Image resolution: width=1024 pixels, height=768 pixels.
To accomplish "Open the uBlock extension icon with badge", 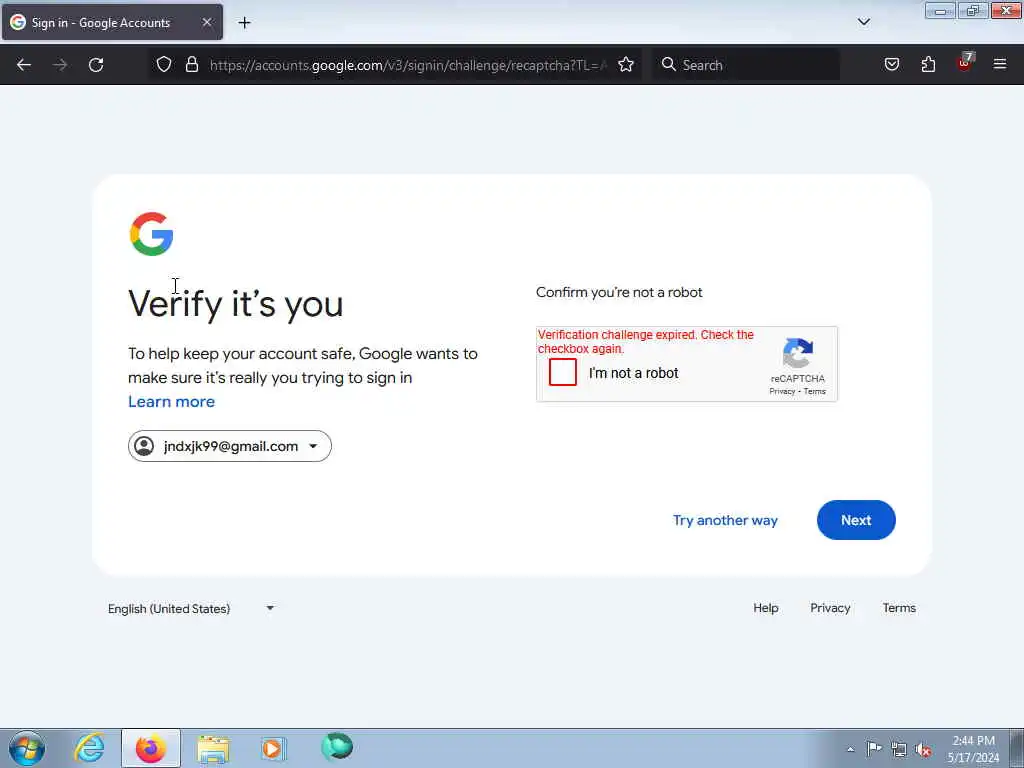I will tap(965, 63).
